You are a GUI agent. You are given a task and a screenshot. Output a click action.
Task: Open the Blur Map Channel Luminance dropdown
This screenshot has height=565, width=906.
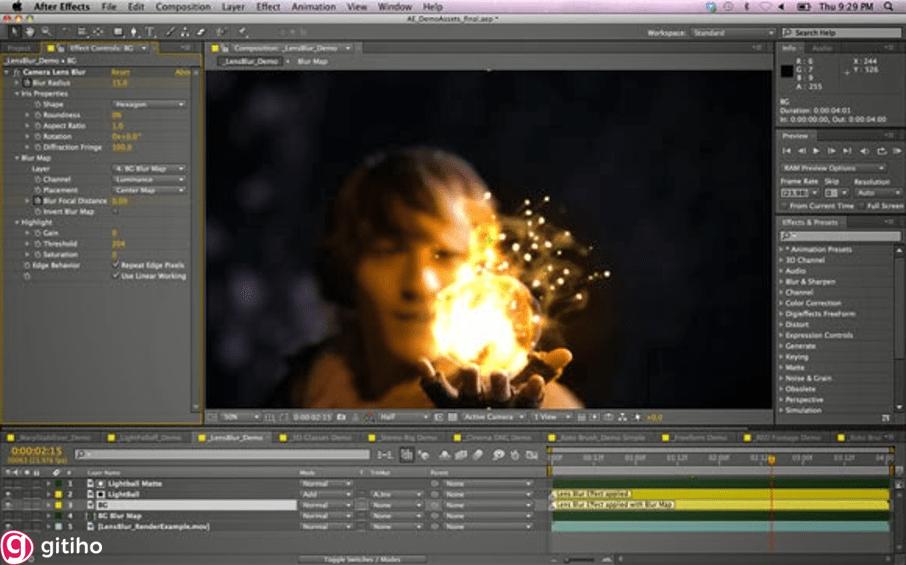(148, 180)
